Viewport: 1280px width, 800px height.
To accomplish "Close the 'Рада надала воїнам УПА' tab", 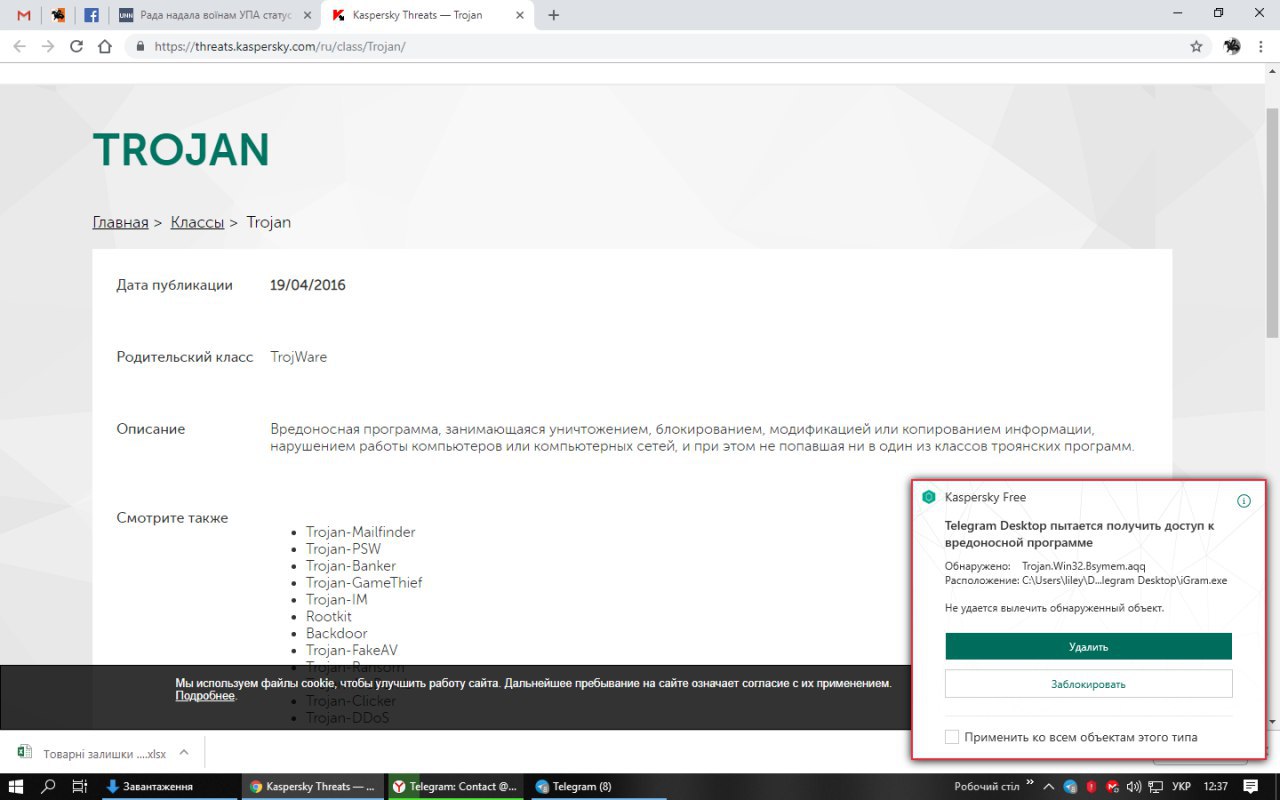I will pyautogui.click(x=306, y=15).
